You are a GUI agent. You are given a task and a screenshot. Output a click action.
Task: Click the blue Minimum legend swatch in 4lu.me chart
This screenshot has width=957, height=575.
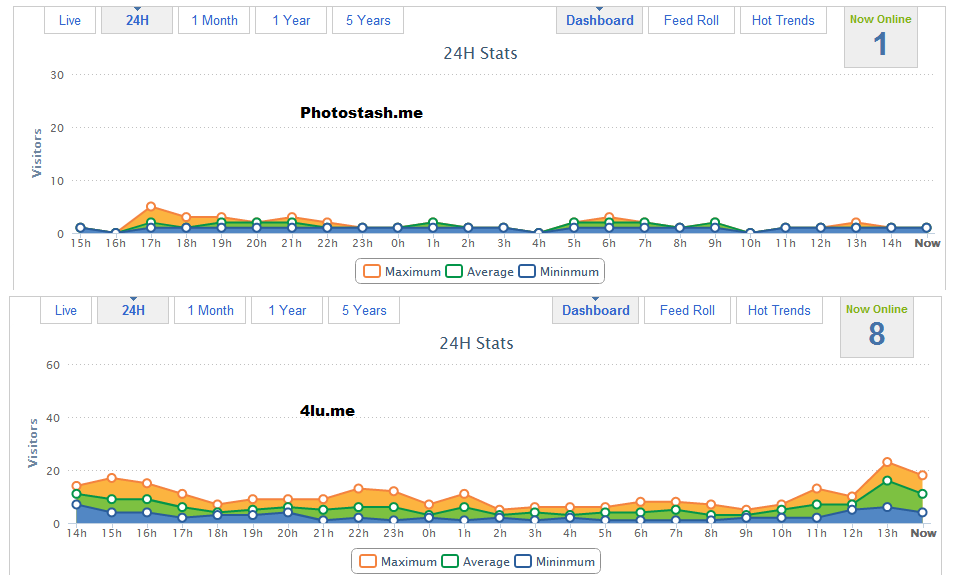coord(523,562)
